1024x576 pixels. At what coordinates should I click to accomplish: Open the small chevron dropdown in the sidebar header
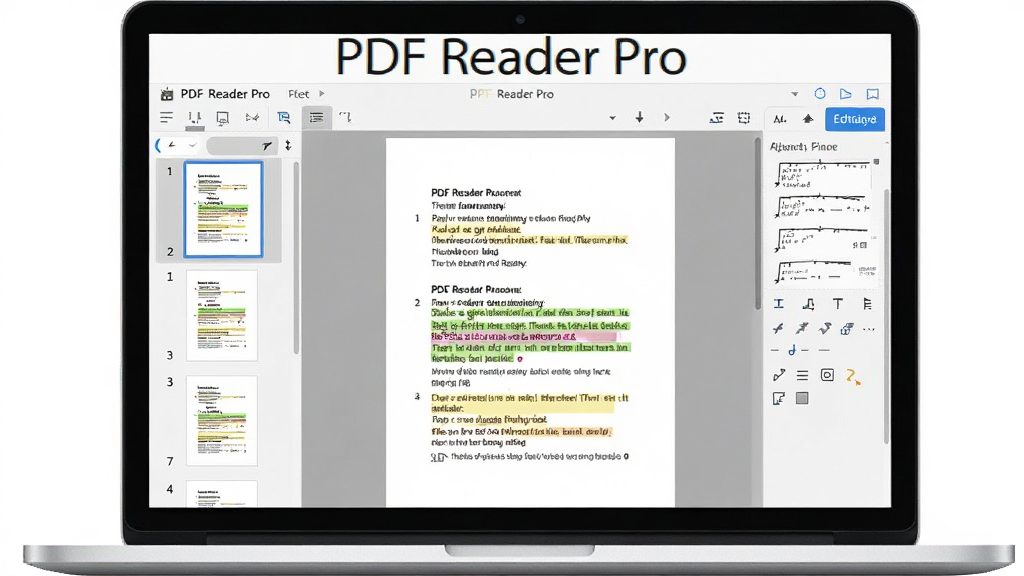click(192, 146)
